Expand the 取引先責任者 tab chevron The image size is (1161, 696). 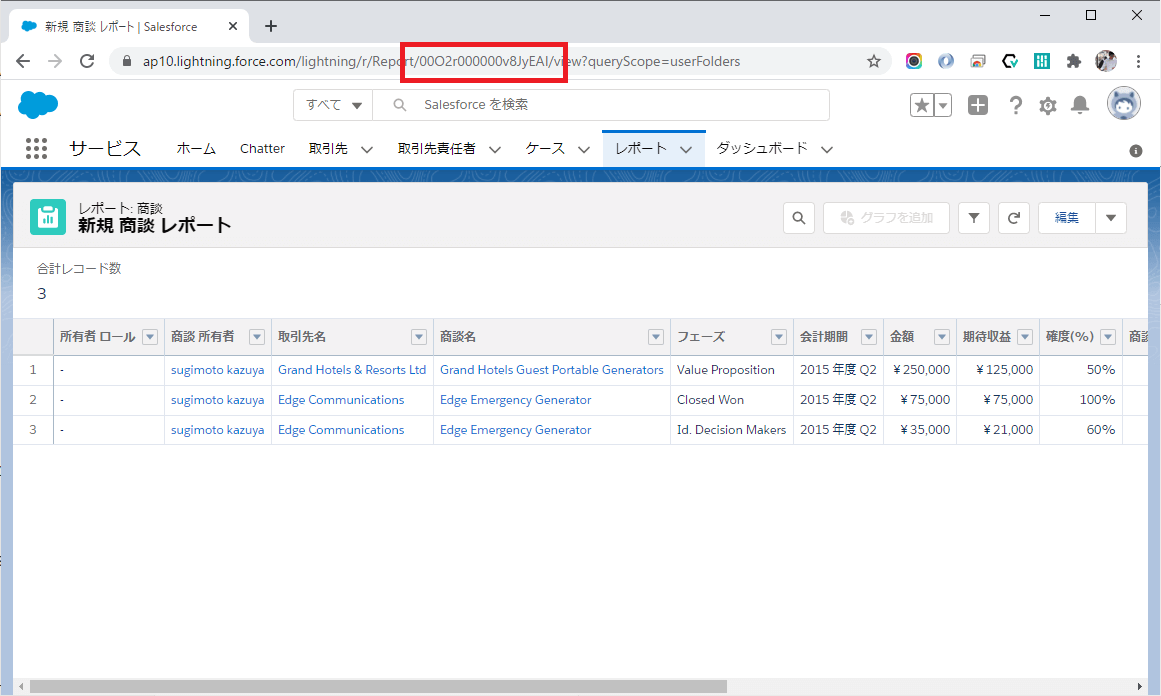click(495, 150)
